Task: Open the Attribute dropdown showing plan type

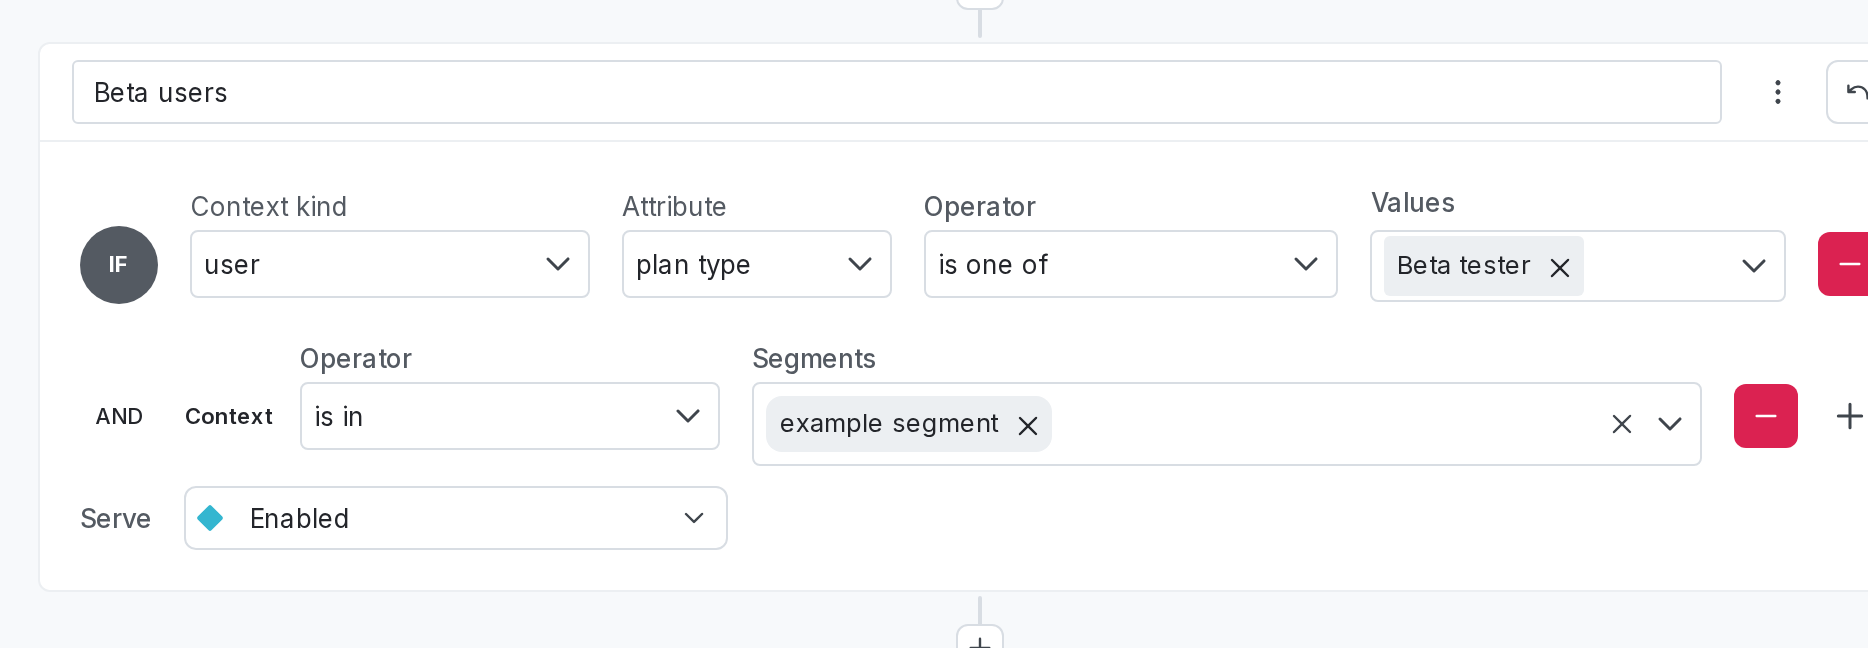Action: [x=756, y=264]
